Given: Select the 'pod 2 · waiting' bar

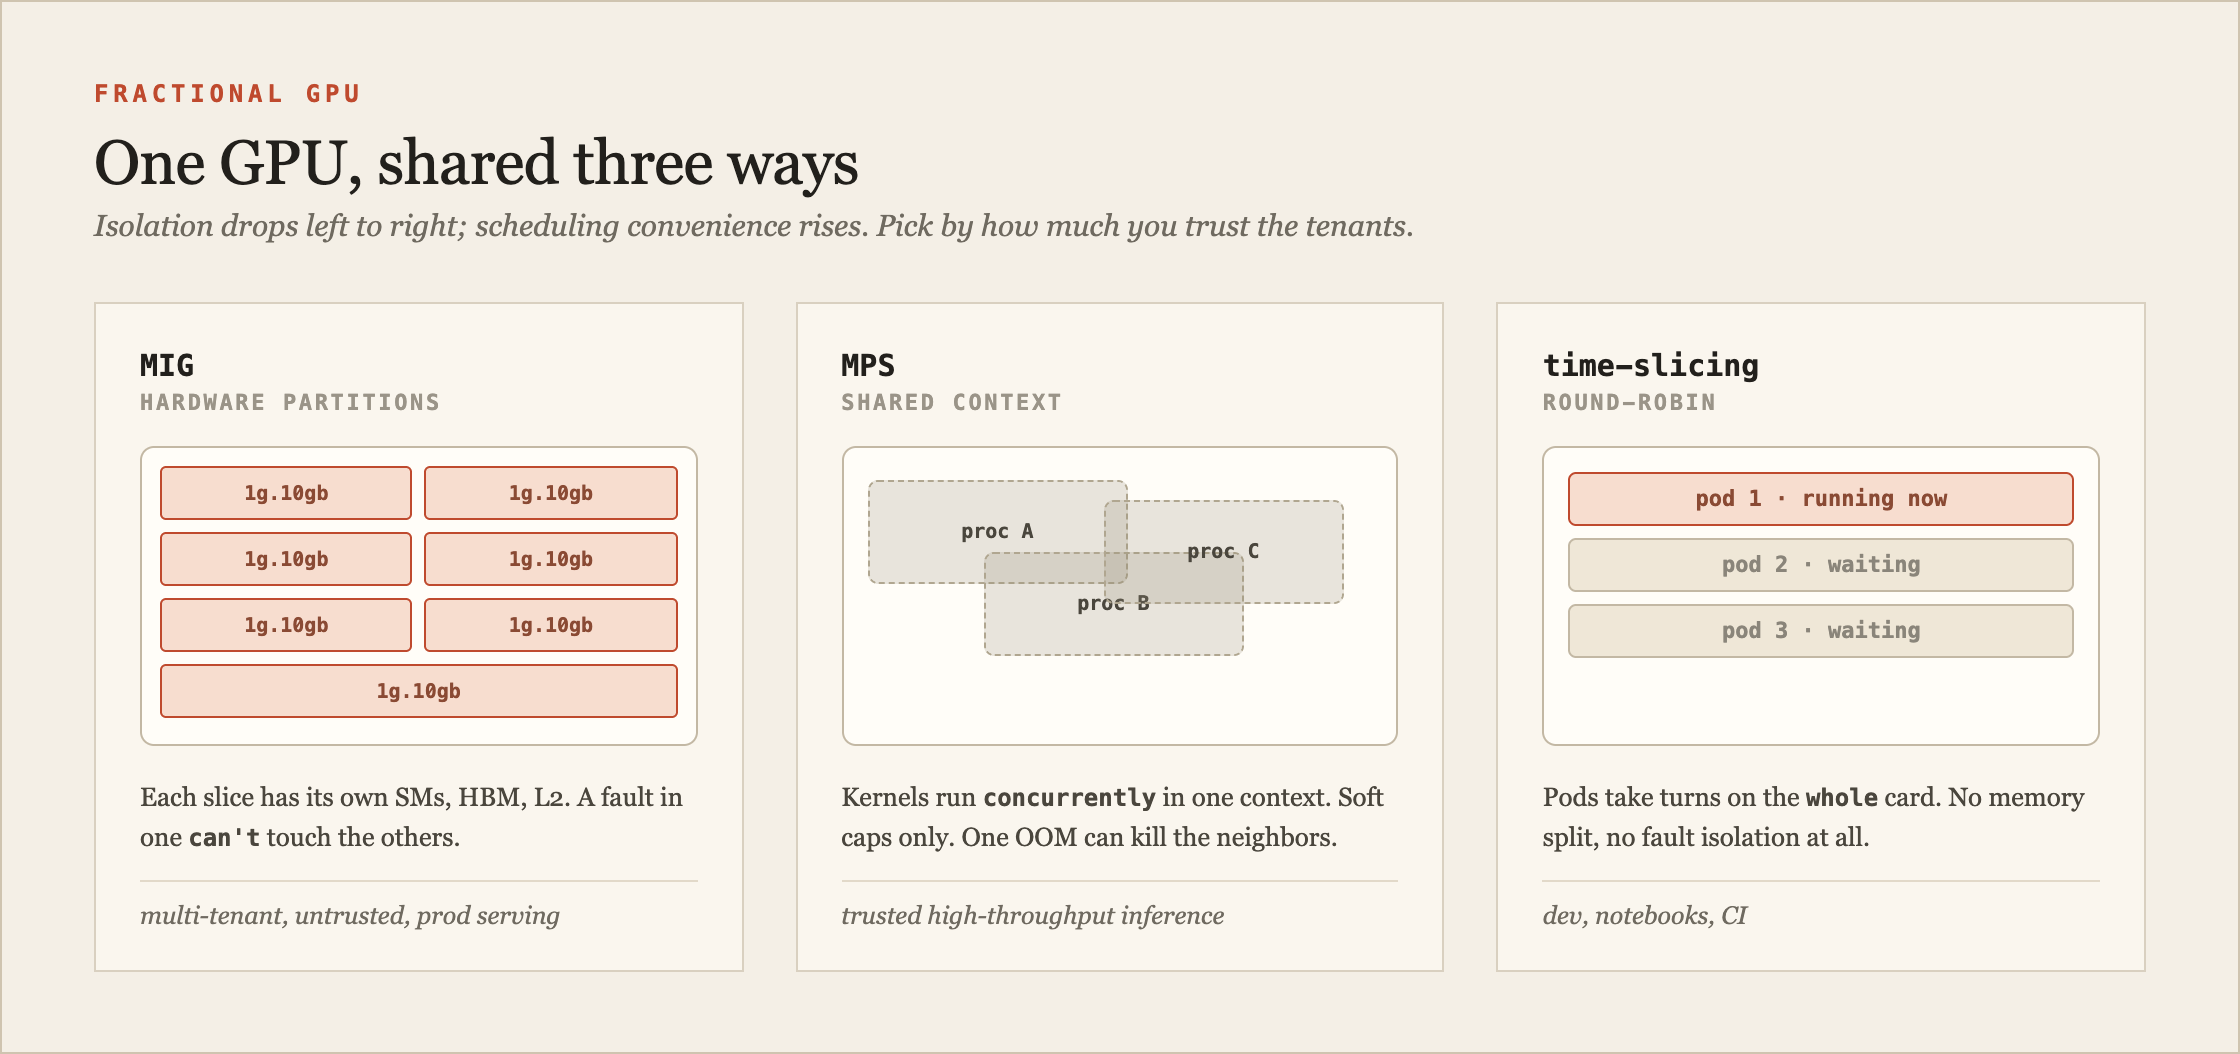Looking at the screenshot, I should pyautogui.click(x=1820, y=565).
